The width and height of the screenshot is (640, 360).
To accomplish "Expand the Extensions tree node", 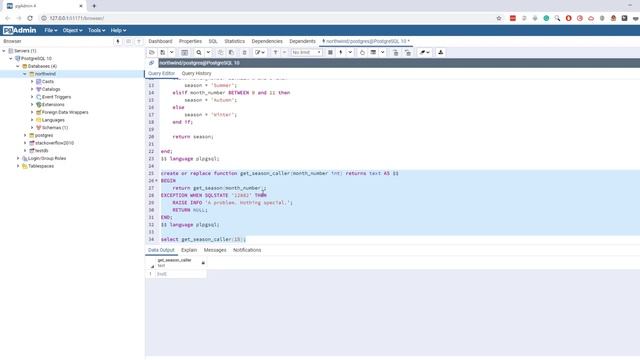I will [32, 104].
